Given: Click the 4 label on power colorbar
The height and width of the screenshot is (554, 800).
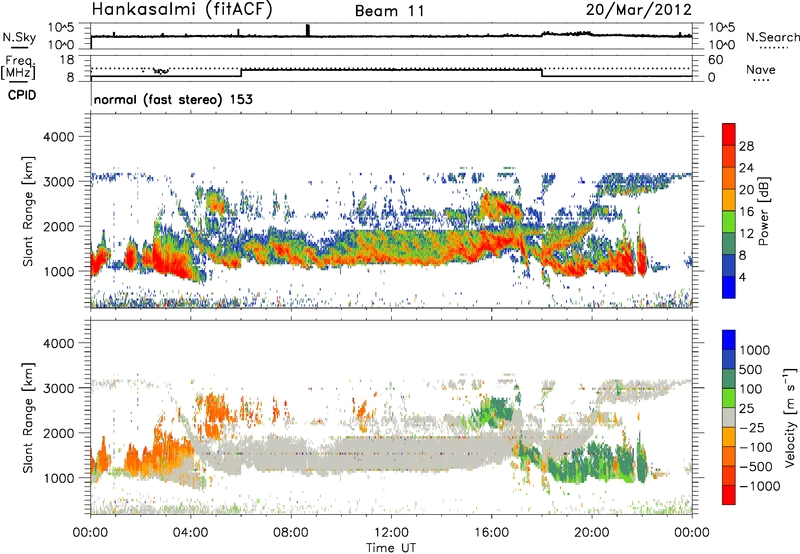Looking at the screenshot, I should point(742,277).
